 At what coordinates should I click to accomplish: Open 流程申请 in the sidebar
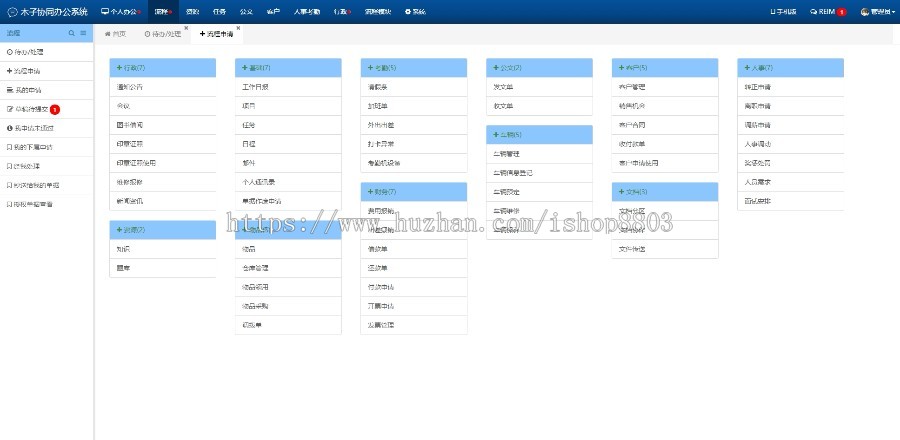46,71
